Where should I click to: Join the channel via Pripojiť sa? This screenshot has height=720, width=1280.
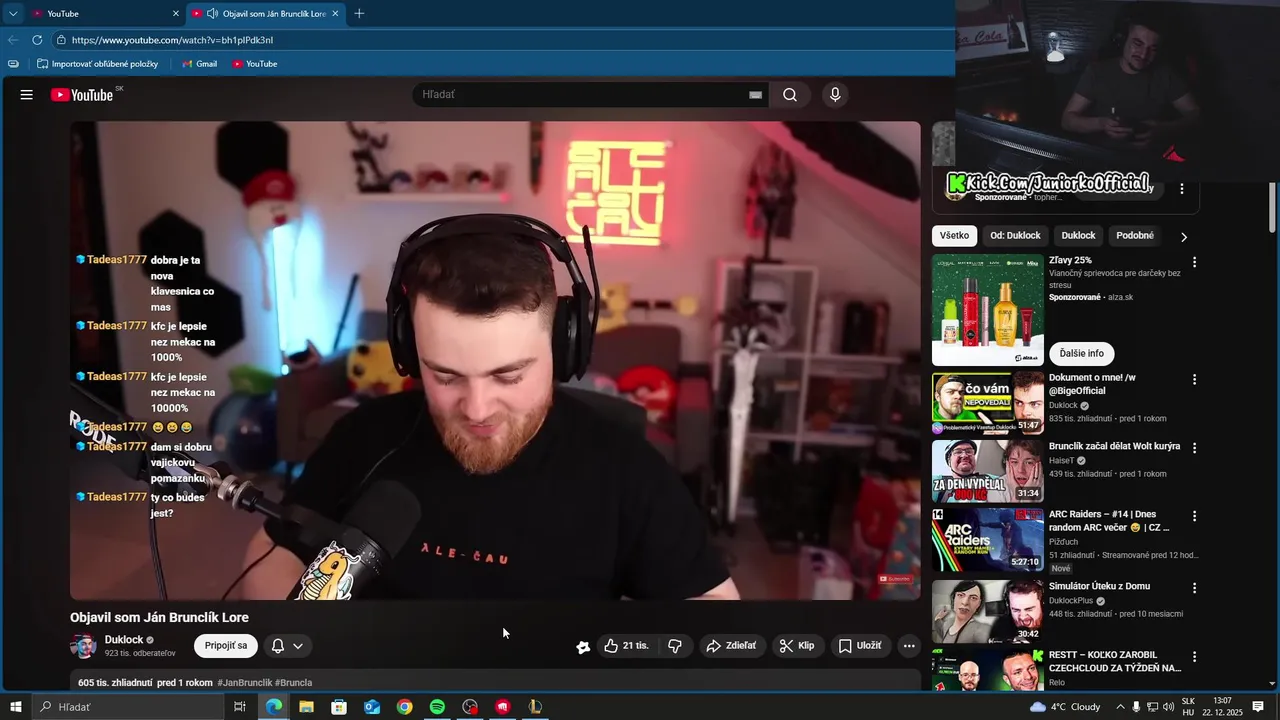pyautogui.click(x=226, y=646)
